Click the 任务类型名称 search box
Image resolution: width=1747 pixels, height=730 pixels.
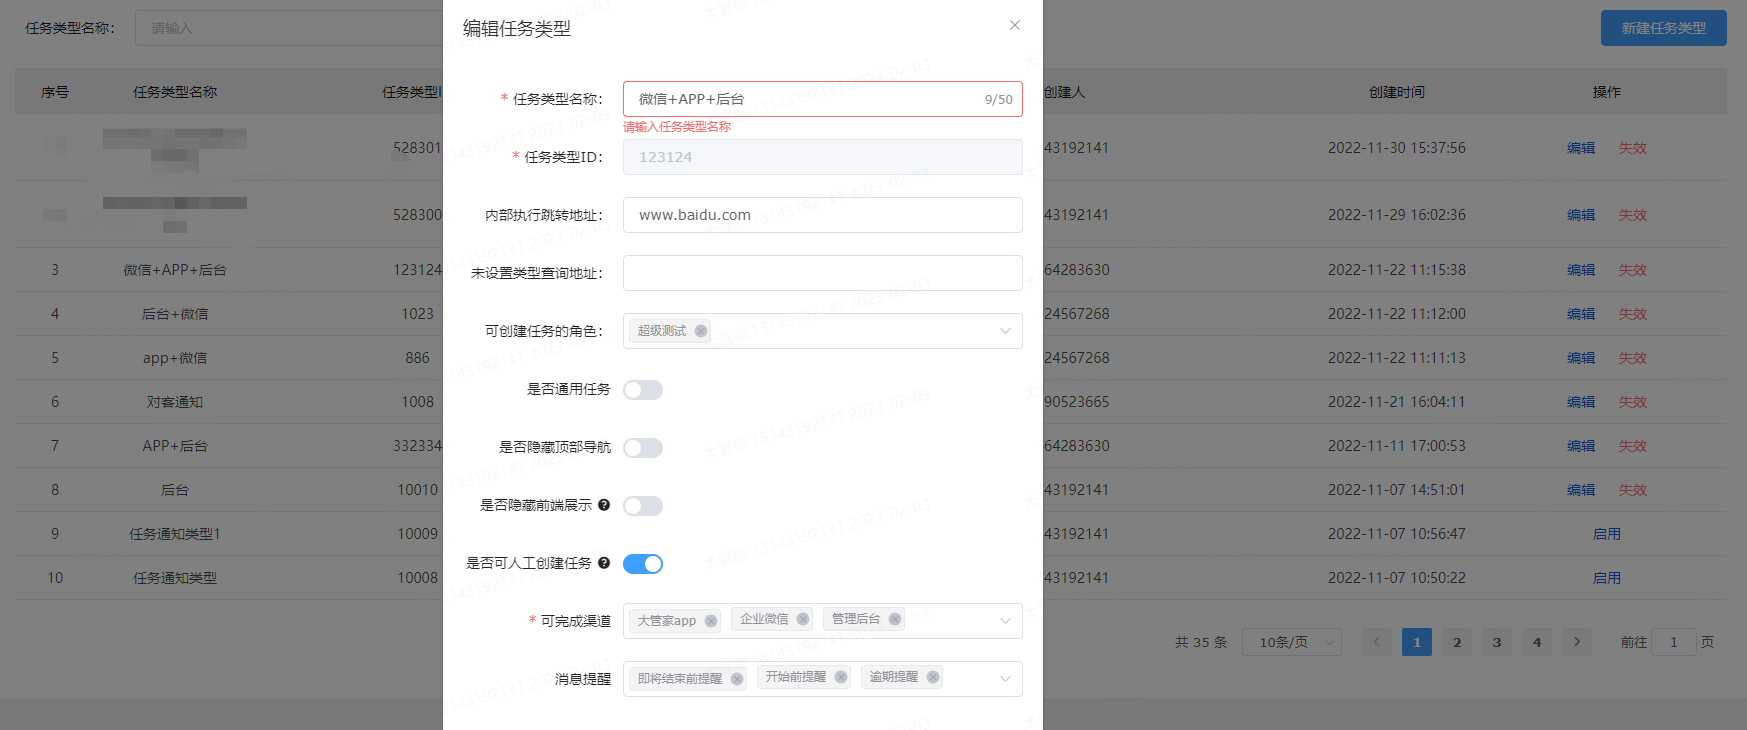coord(290,28)
